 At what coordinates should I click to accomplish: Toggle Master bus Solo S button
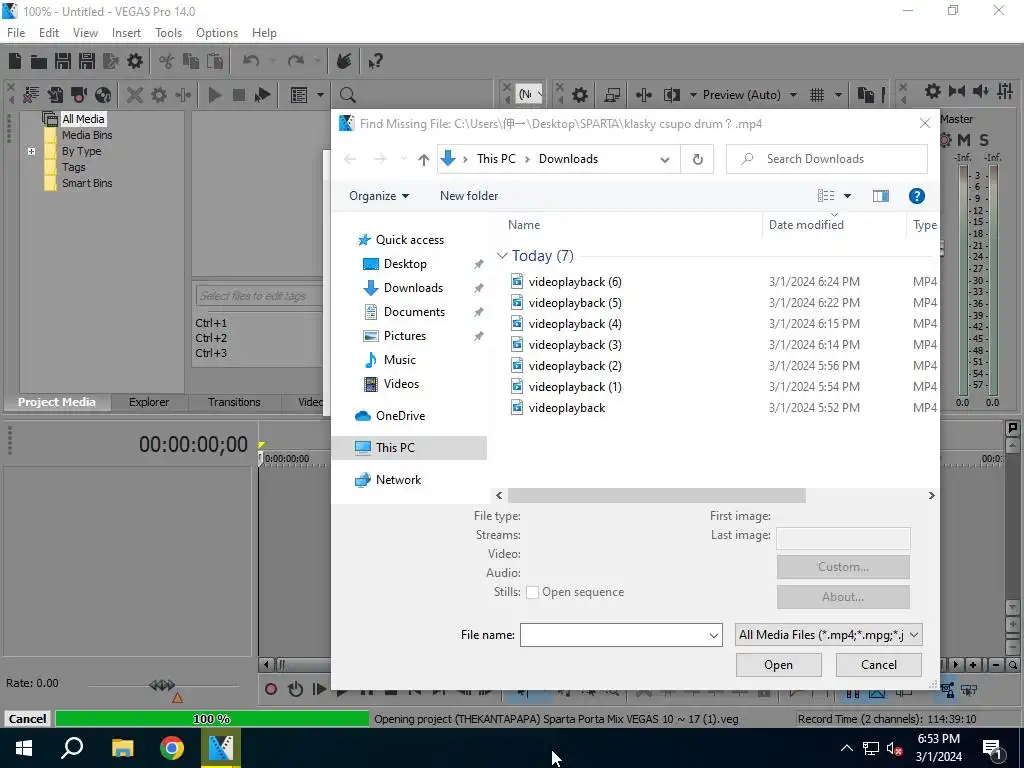[984, 140]
